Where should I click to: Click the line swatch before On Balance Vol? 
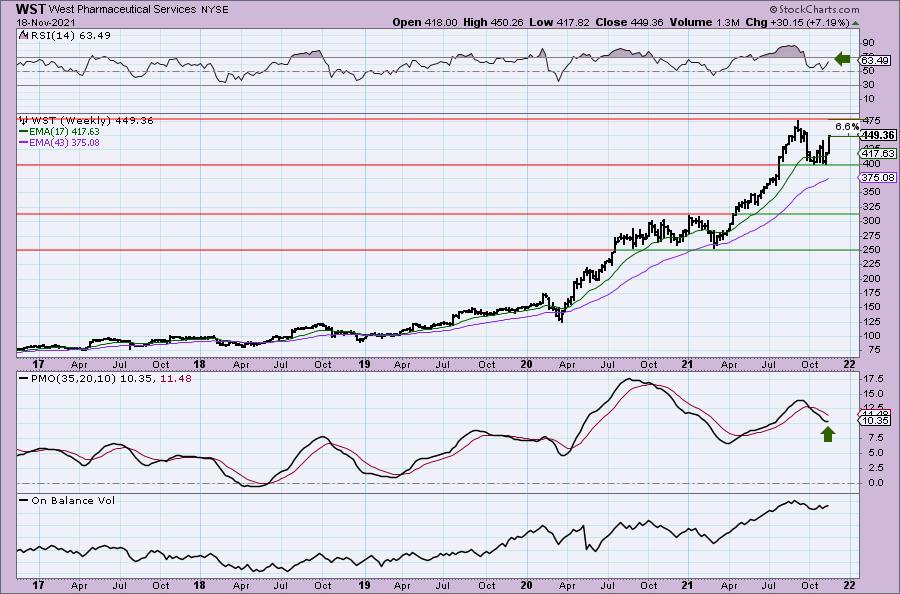point(24,500)
